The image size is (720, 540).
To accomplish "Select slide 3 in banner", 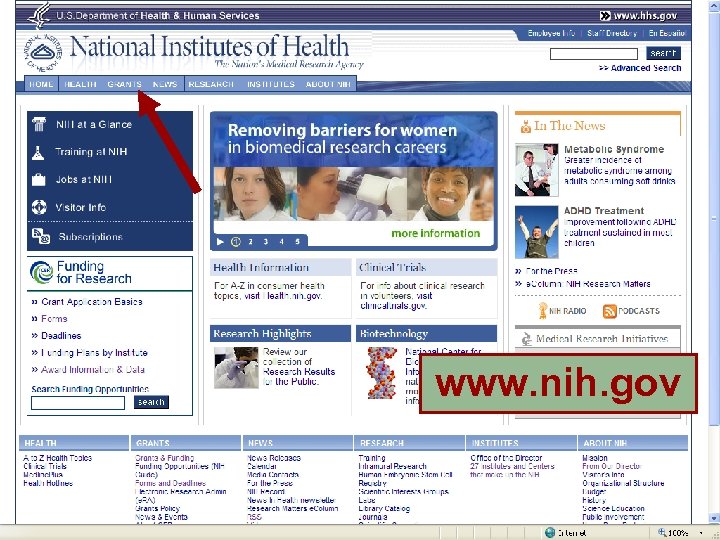I will (x=266, y=242).
